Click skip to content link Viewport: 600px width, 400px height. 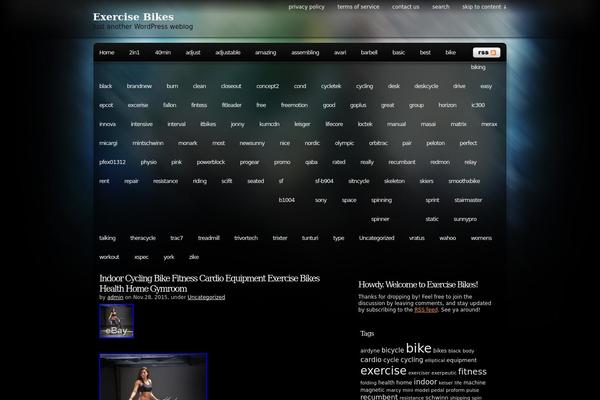(484, 7)
